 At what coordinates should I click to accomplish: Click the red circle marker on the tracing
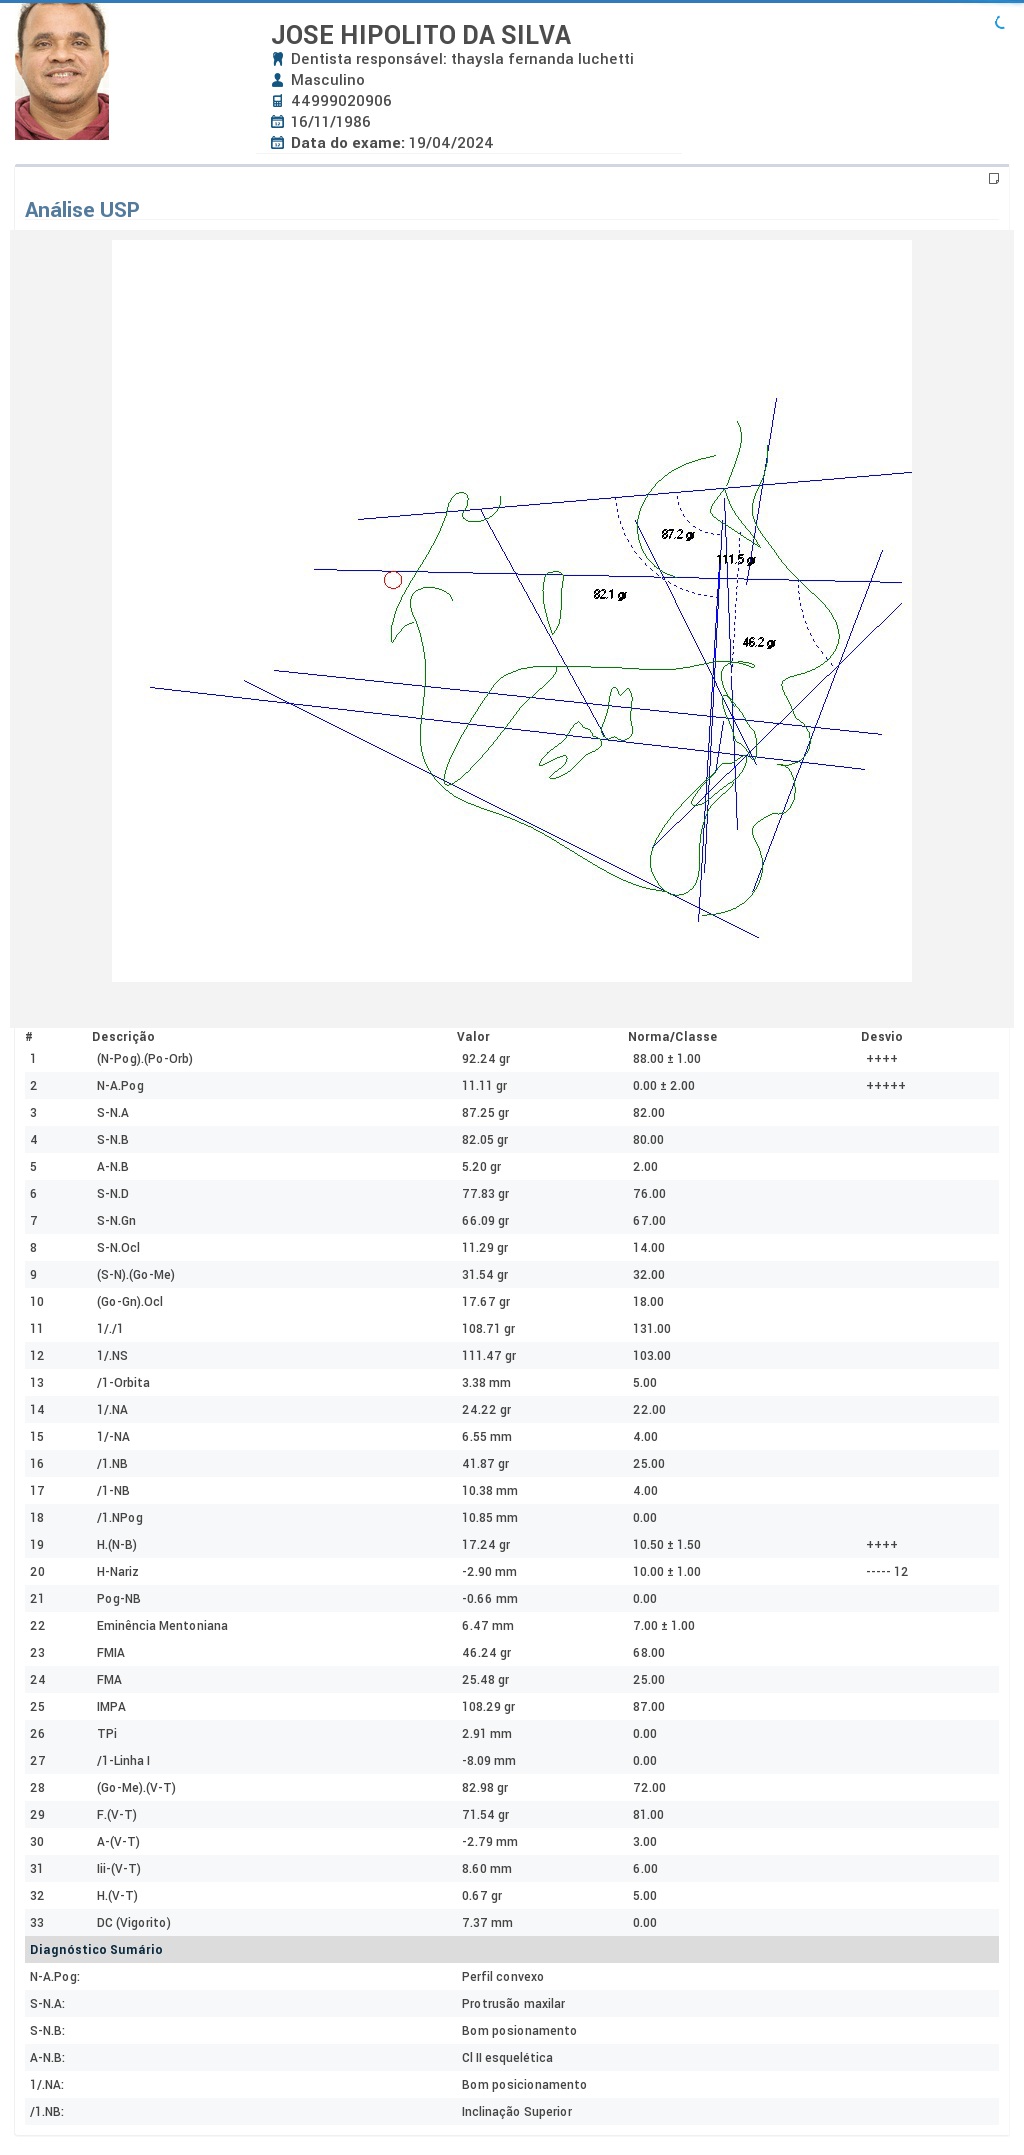pyautogui.click(x=393, y=580)
